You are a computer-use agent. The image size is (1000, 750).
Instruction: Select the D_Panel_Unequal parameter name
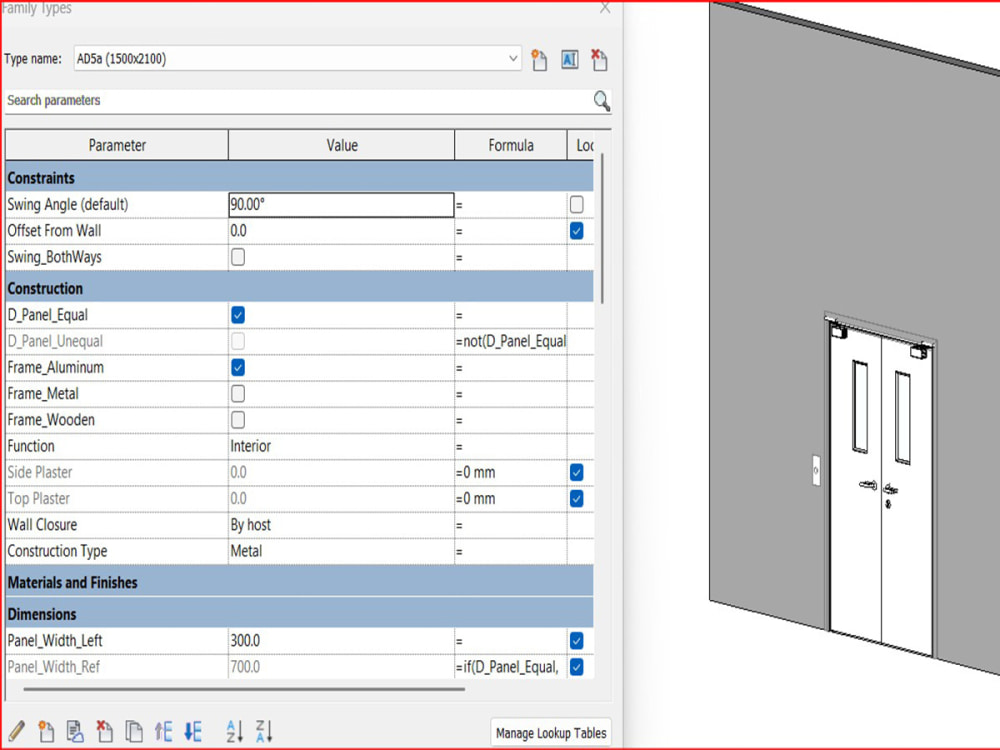pyautogui.click(x=55, y=342)
